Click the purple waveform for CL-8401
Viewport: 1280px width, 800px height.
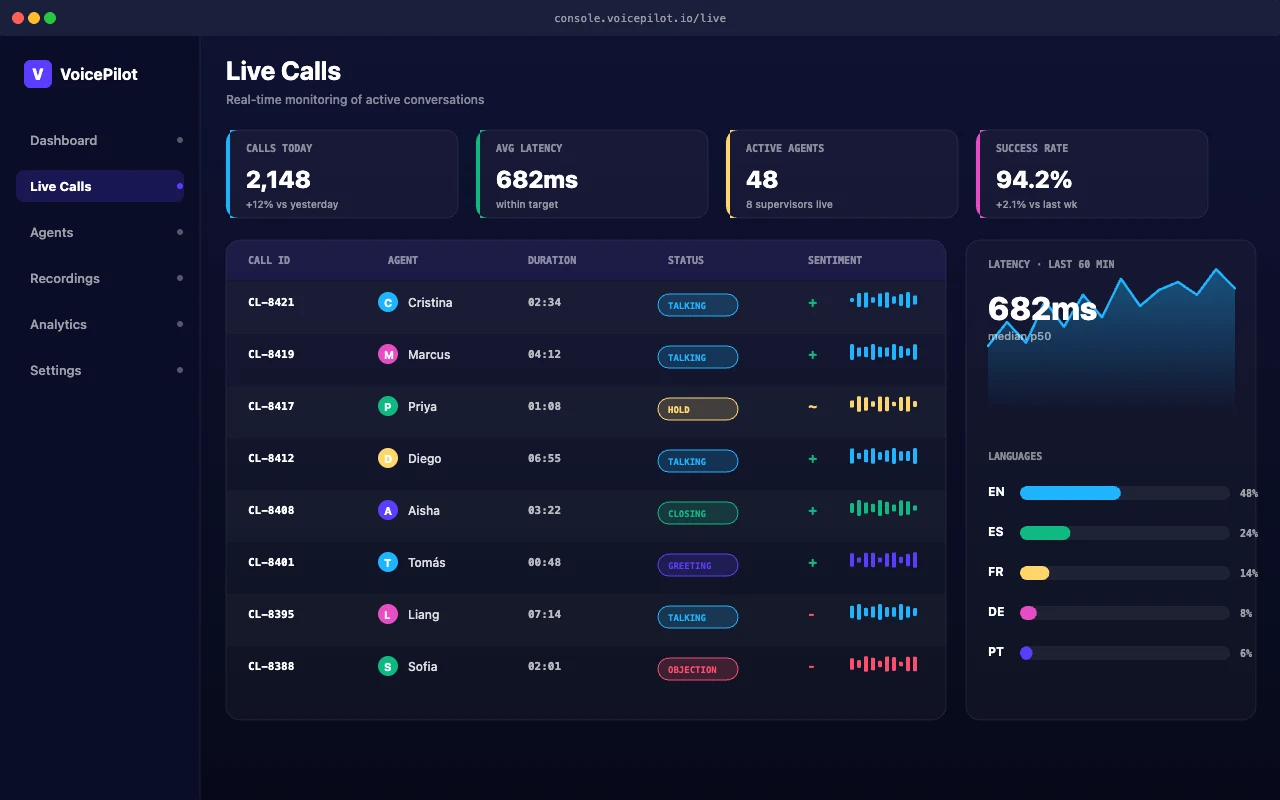click(x=883, y=560)
